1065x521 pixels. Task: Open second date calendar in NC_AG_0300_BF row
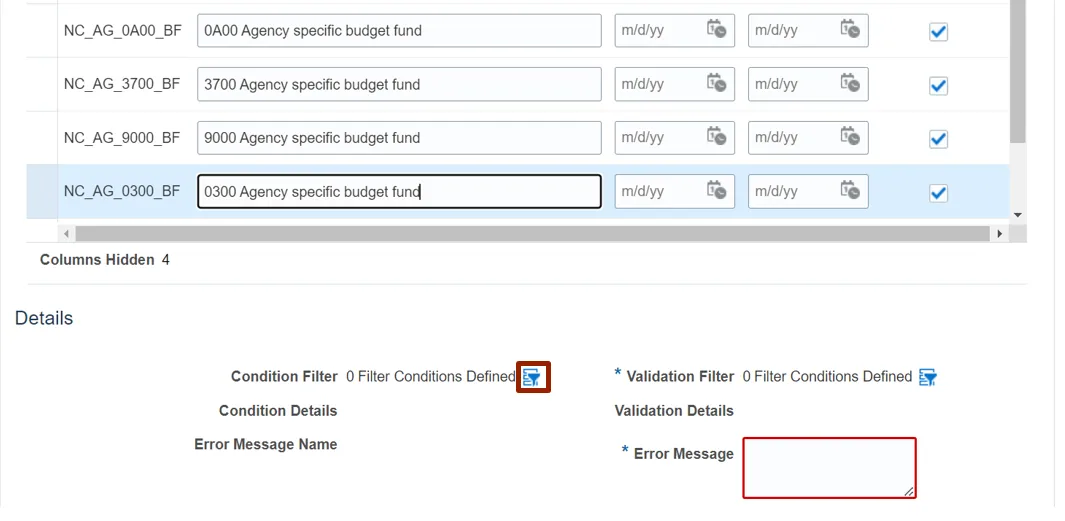[850, 191]
